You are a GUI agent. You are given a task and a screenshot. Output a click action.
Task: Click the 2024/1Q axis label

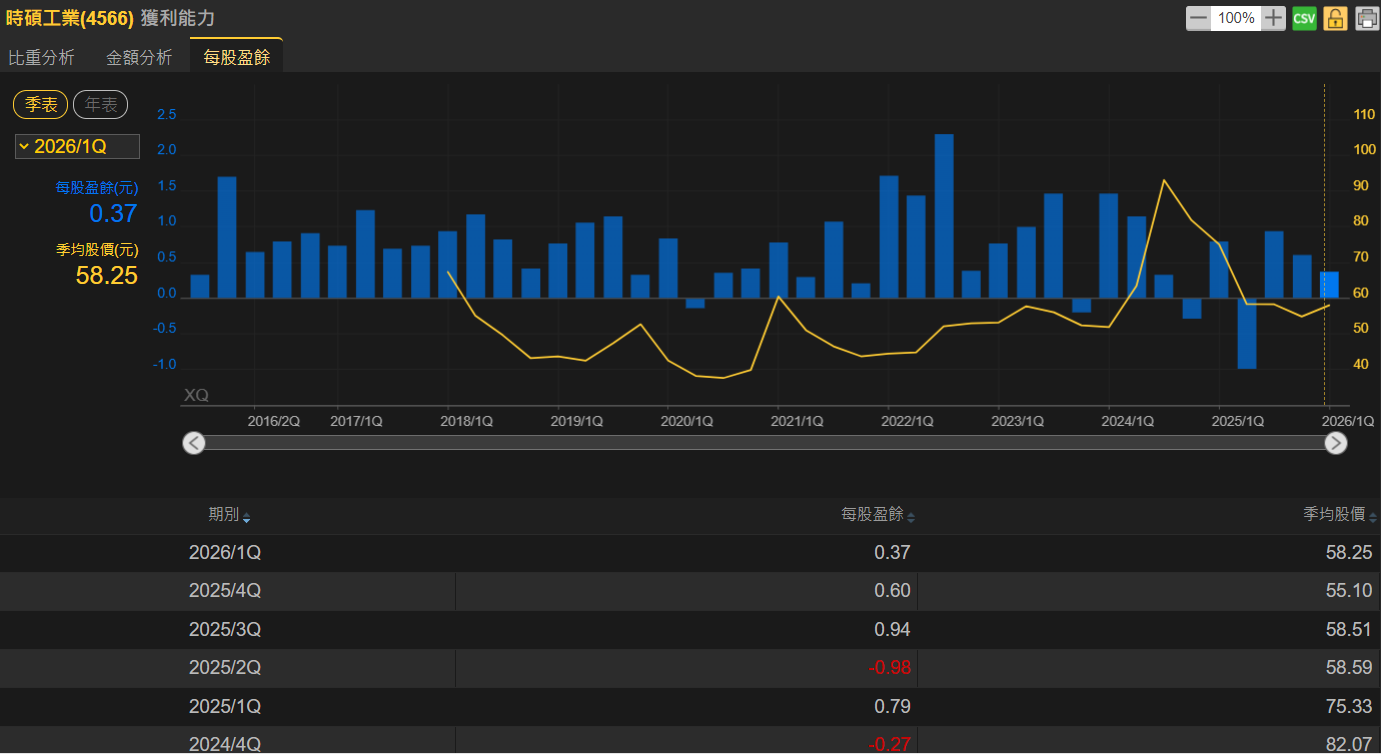coord(1128,422)
